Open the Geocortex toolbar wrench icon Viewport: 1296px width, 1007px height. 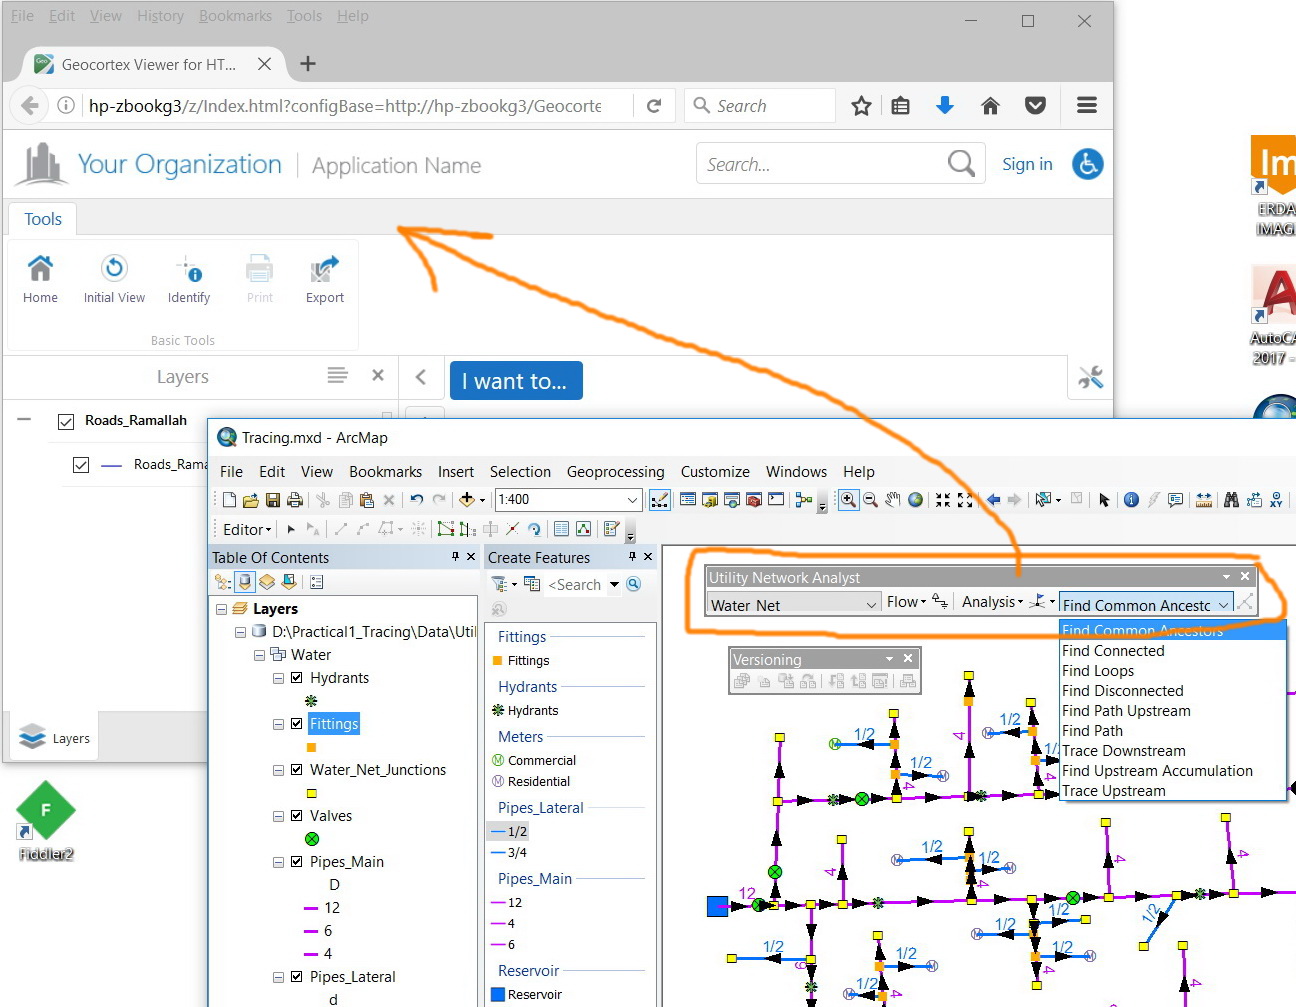pyautogui.click(x=1091, y=378)
